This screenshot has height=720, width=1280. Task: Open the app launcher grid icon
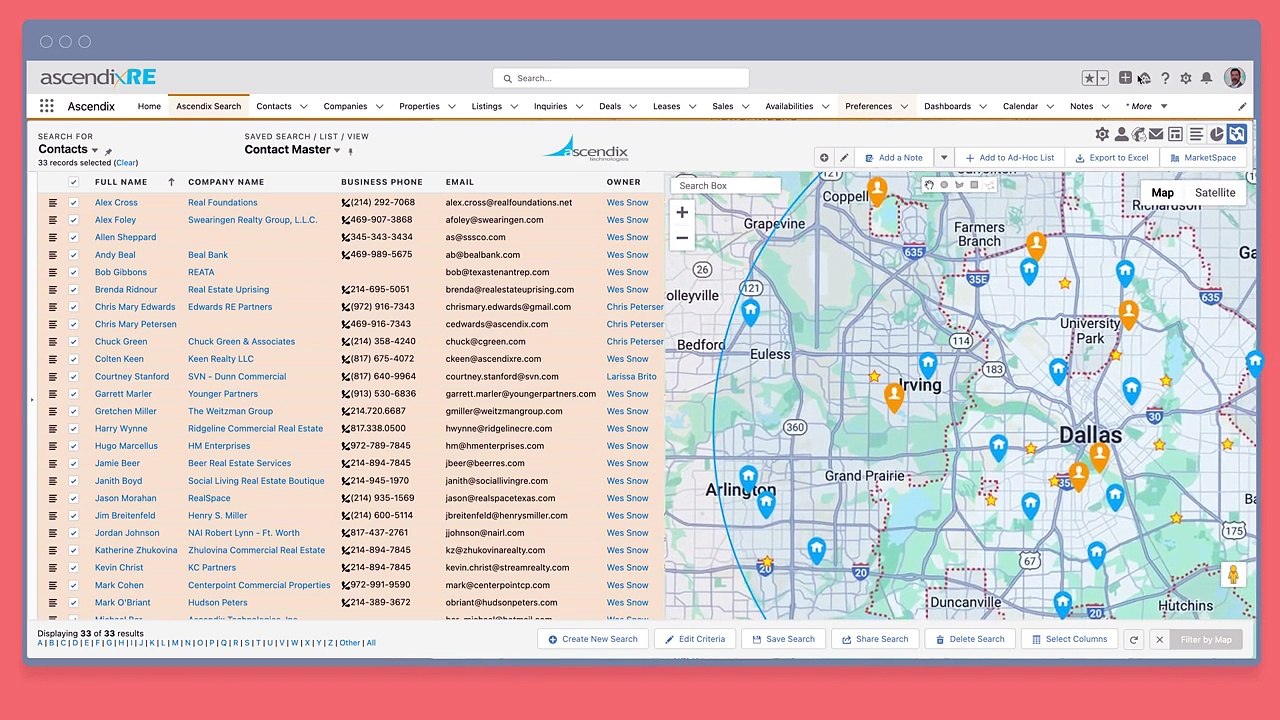[47, 106]
